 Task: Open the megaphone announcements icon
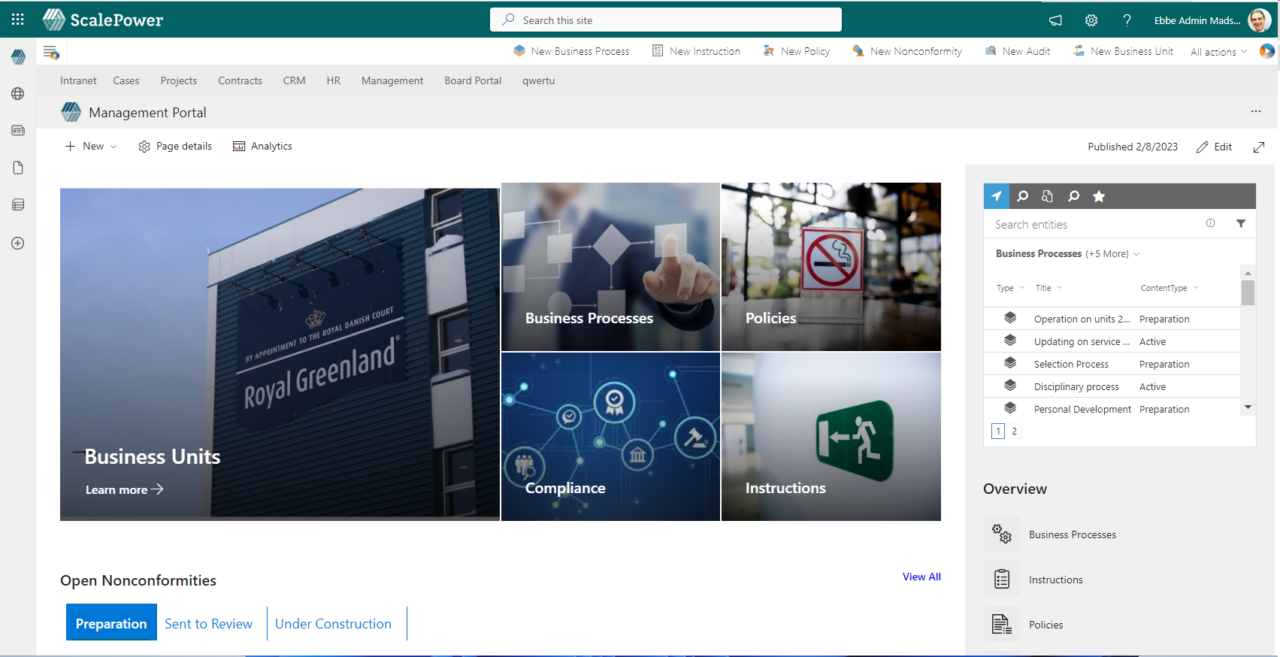tap(1055, 20)
